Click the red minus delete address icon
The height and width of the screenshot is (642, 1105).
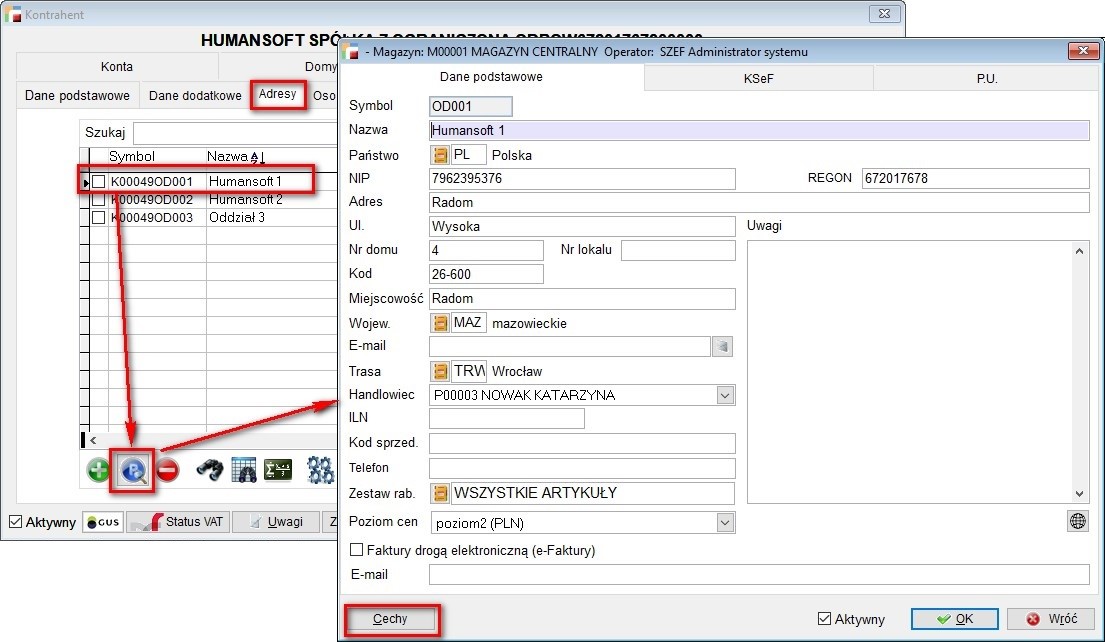(x=168, y=470)
